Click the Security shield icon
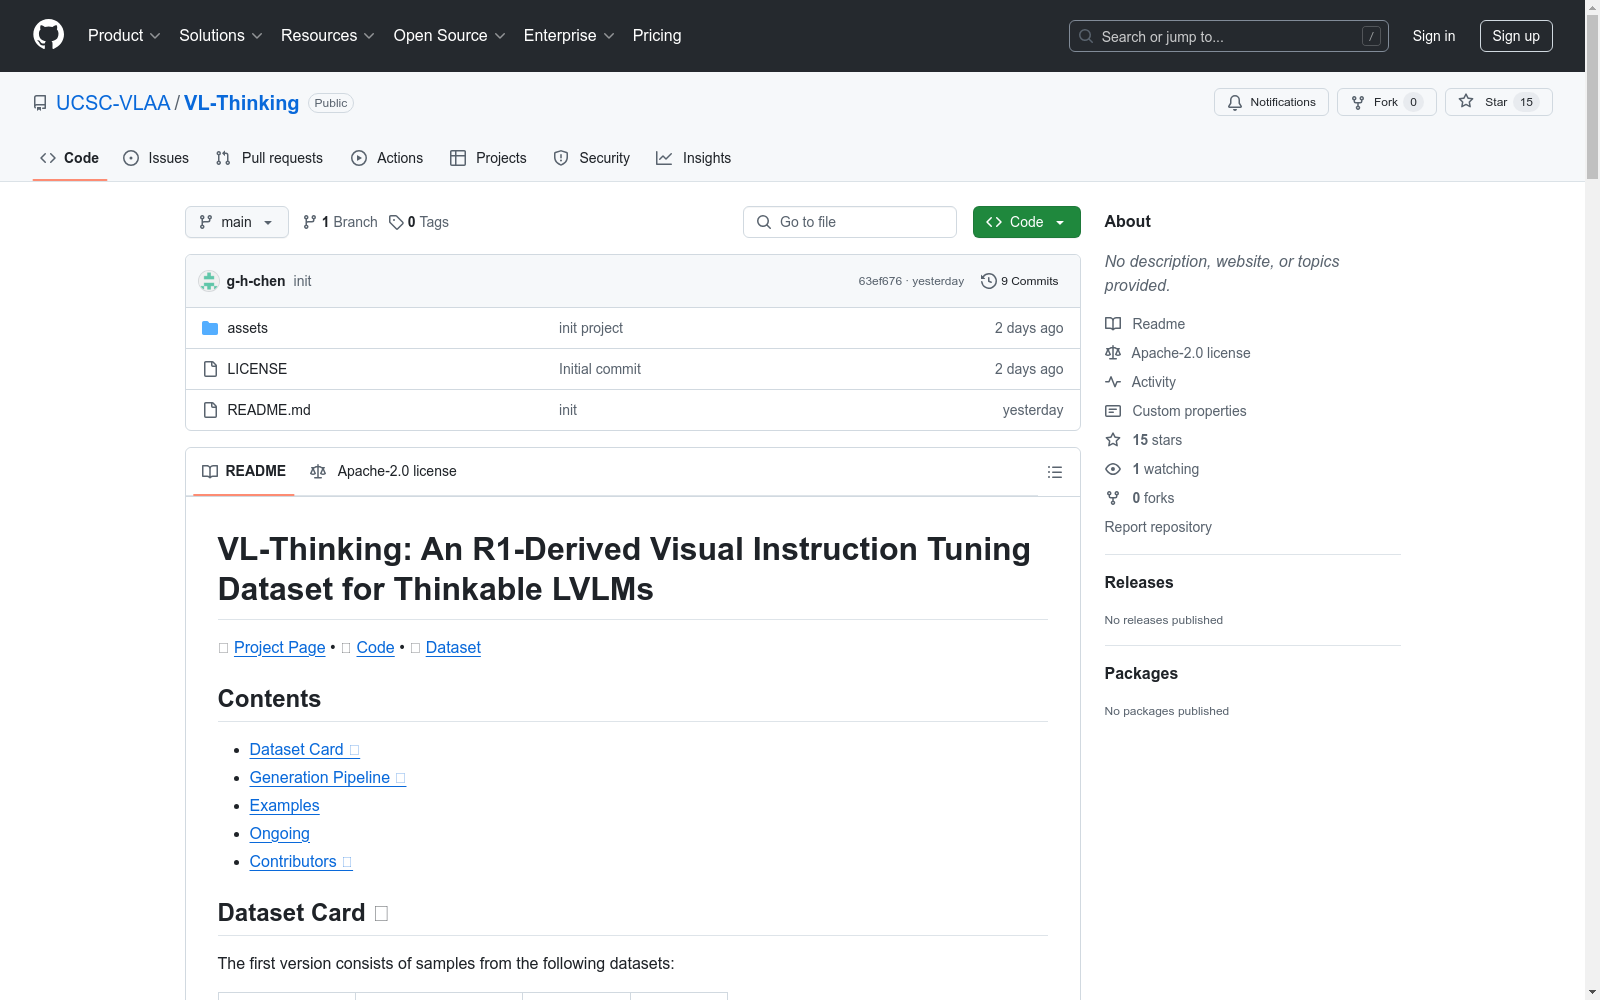The width and height of the screenshot is (1600, 1000). (x=561, y=158)
